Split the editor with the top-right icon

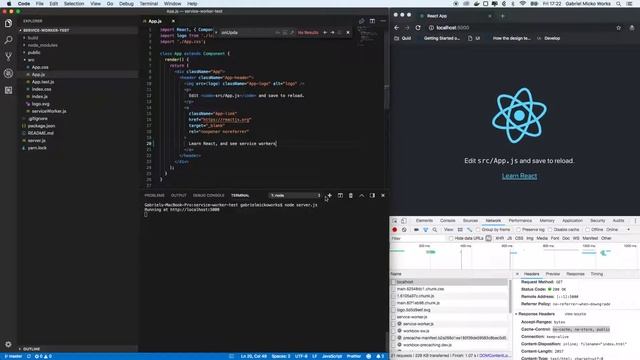point(372,21)
